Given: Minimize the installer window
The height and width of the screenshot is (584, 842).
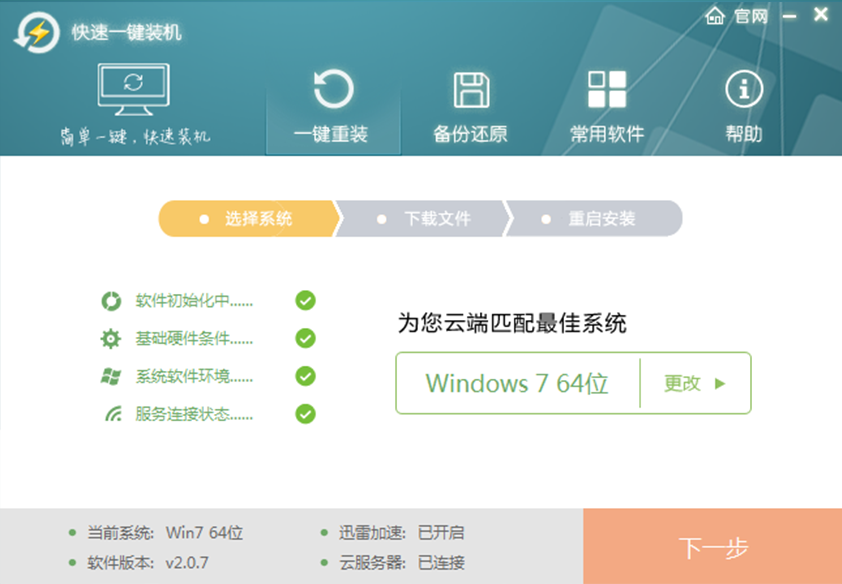Looking at the screenshot, I should click(789, 17).
